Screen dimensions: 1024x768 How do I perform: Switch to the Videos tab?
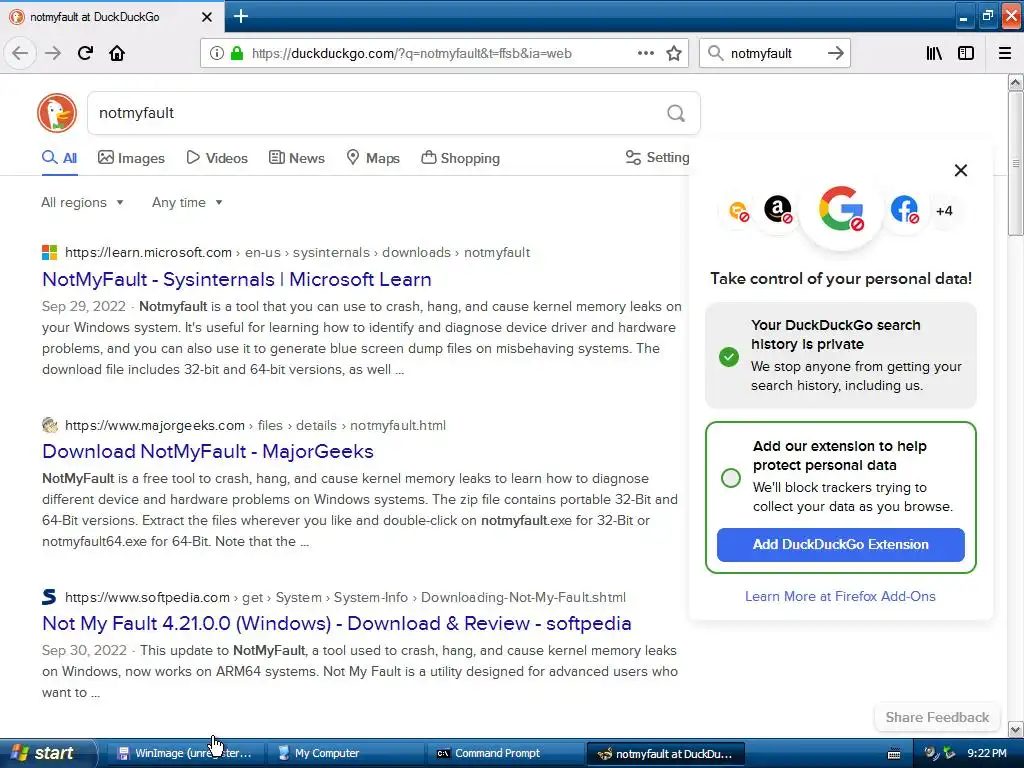click(x=217, y=158)
